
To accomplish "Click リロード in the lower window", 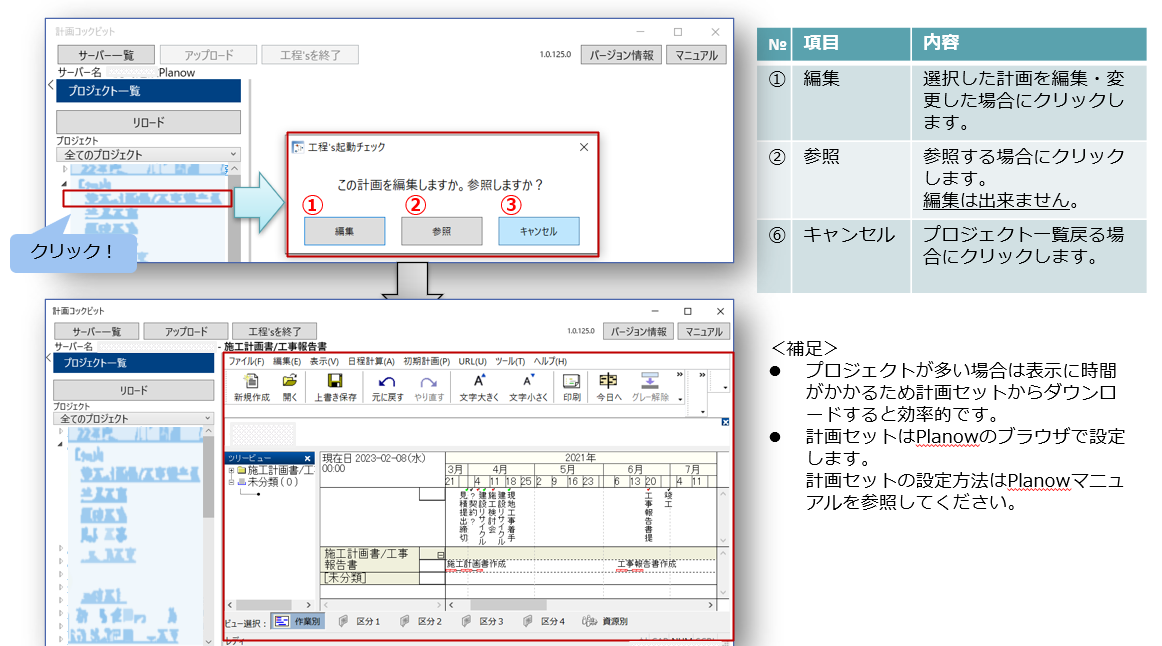I will click(x=133, y=390).
